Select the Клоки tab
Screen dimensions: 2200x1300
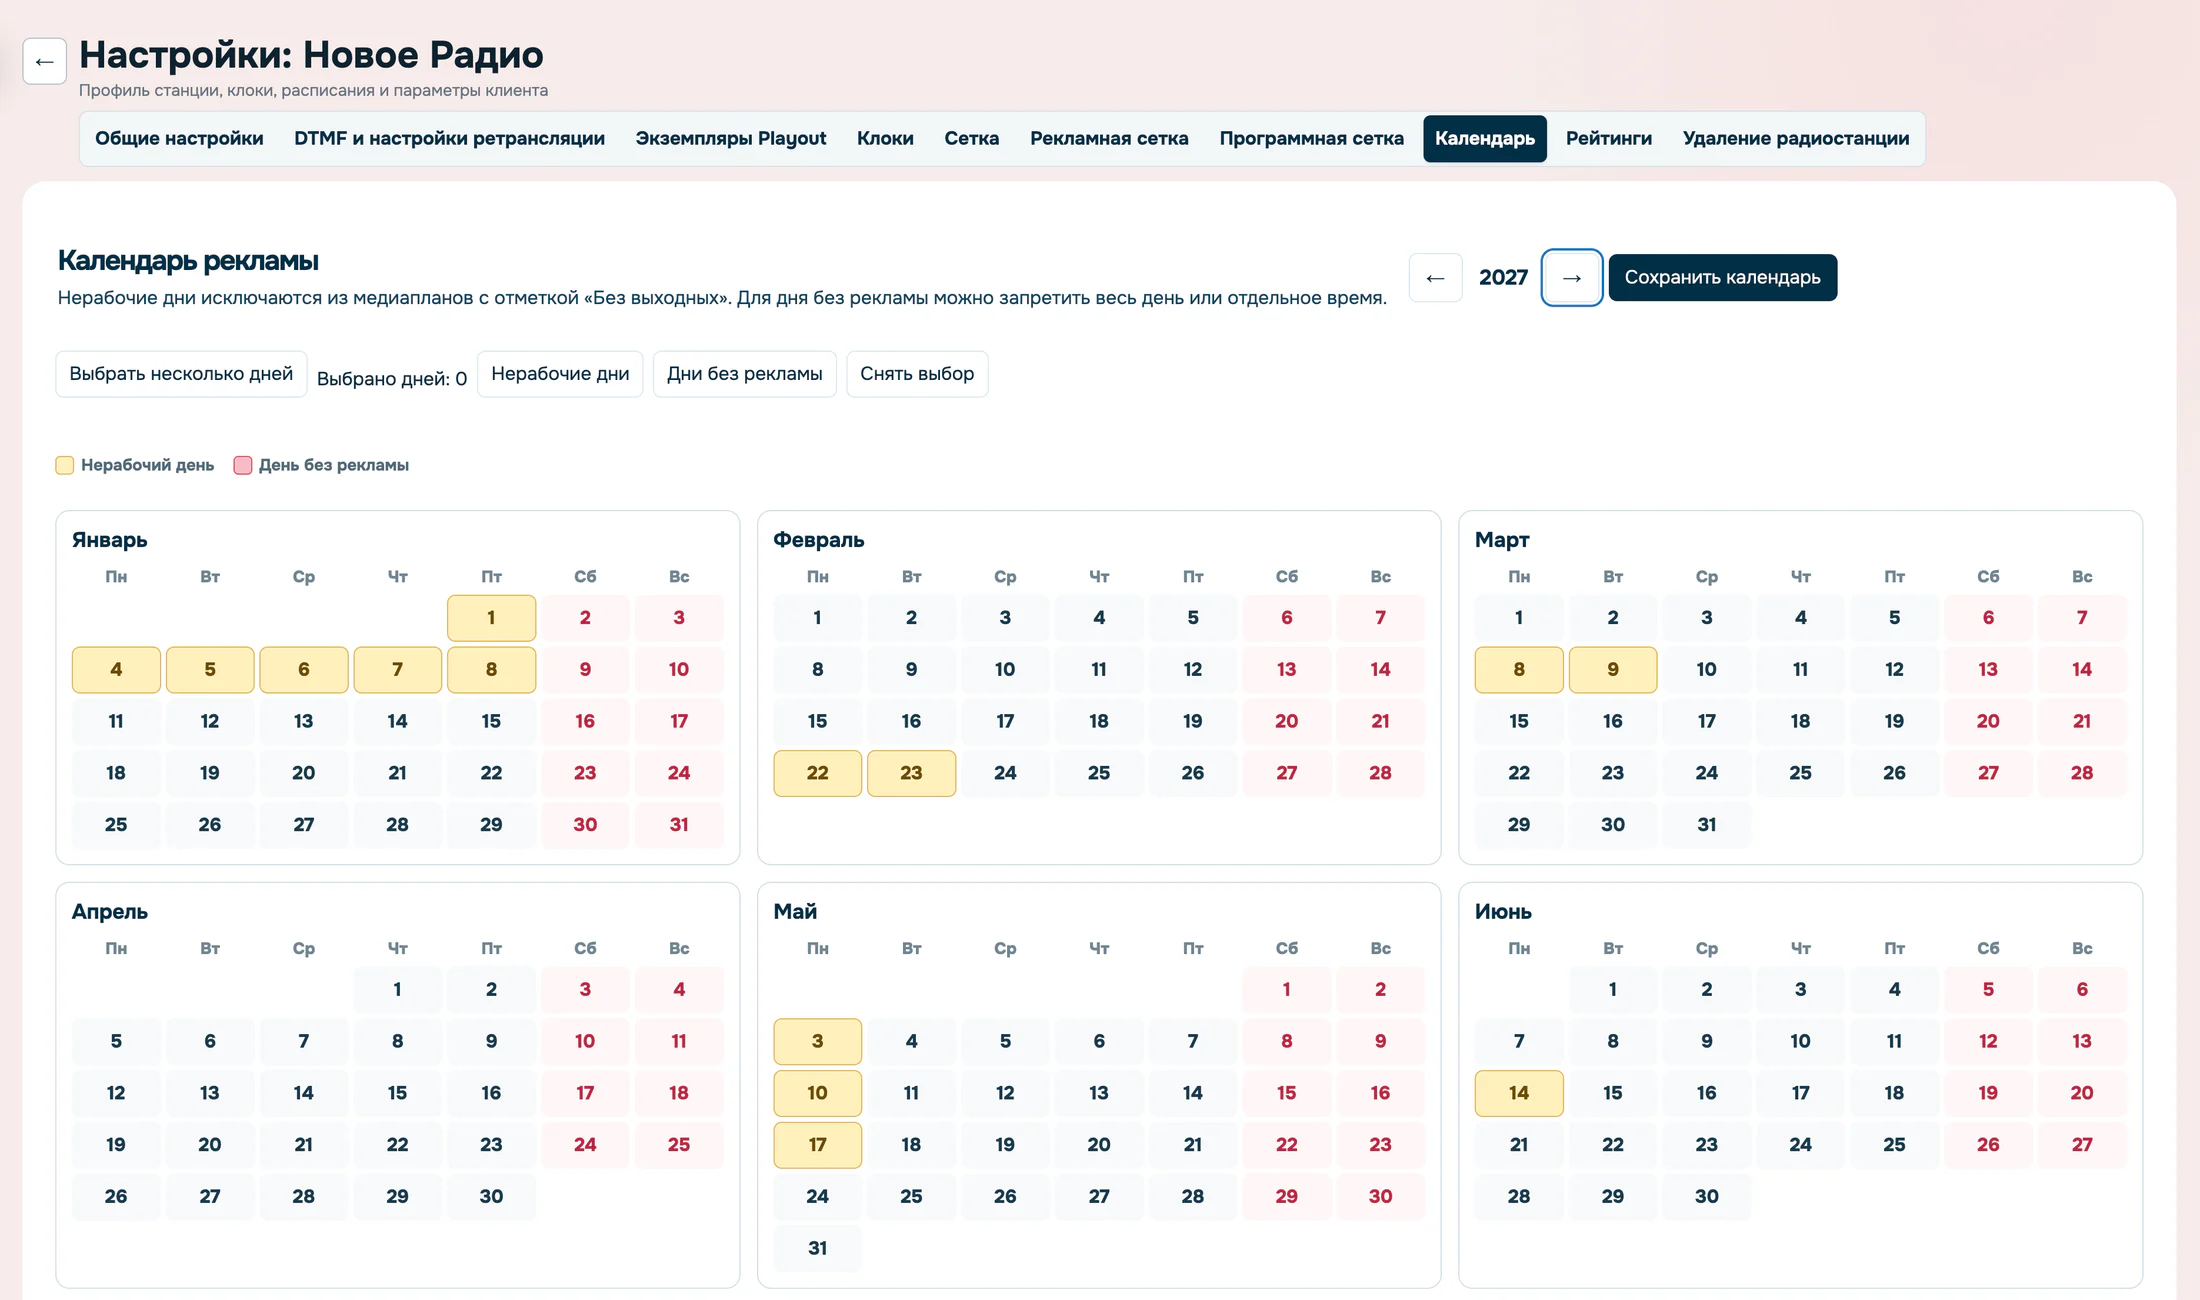pyautogui.click(x=885, y=138)
